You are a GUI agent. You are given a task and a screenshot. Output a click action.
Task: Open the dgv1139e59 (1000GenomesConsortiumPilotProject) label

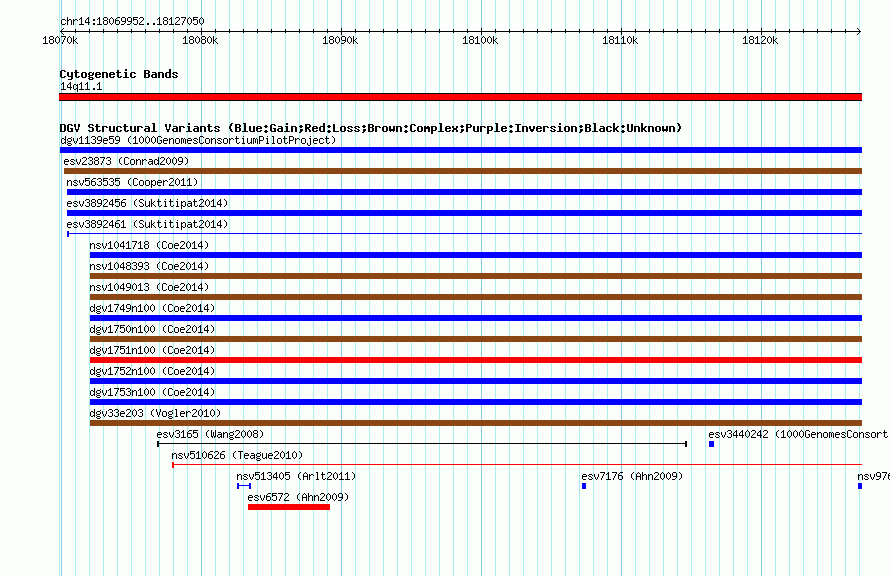coord(198,140)
